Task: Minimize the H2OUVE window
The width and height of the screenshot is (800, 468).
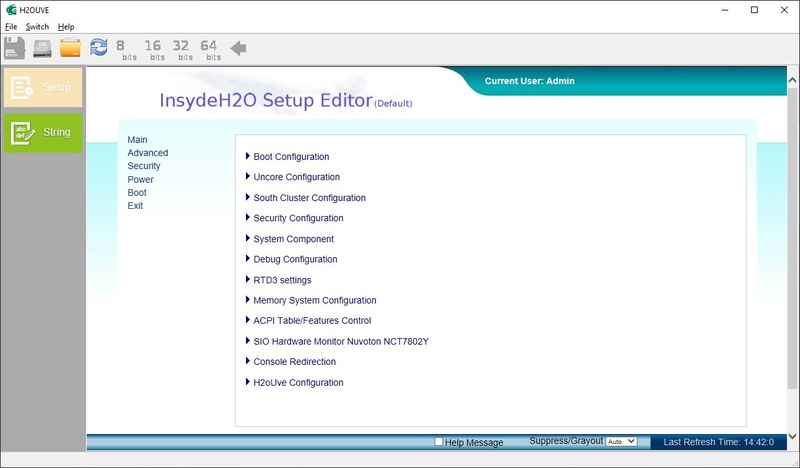Action: point(724,10)
